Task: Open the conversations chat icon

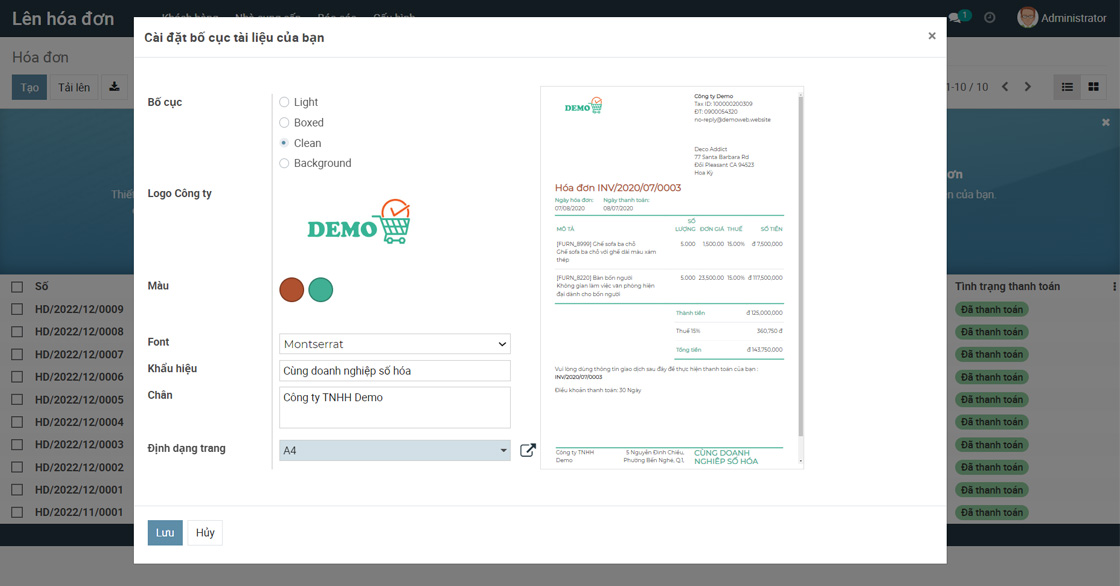Action: (x=955, y=18)
